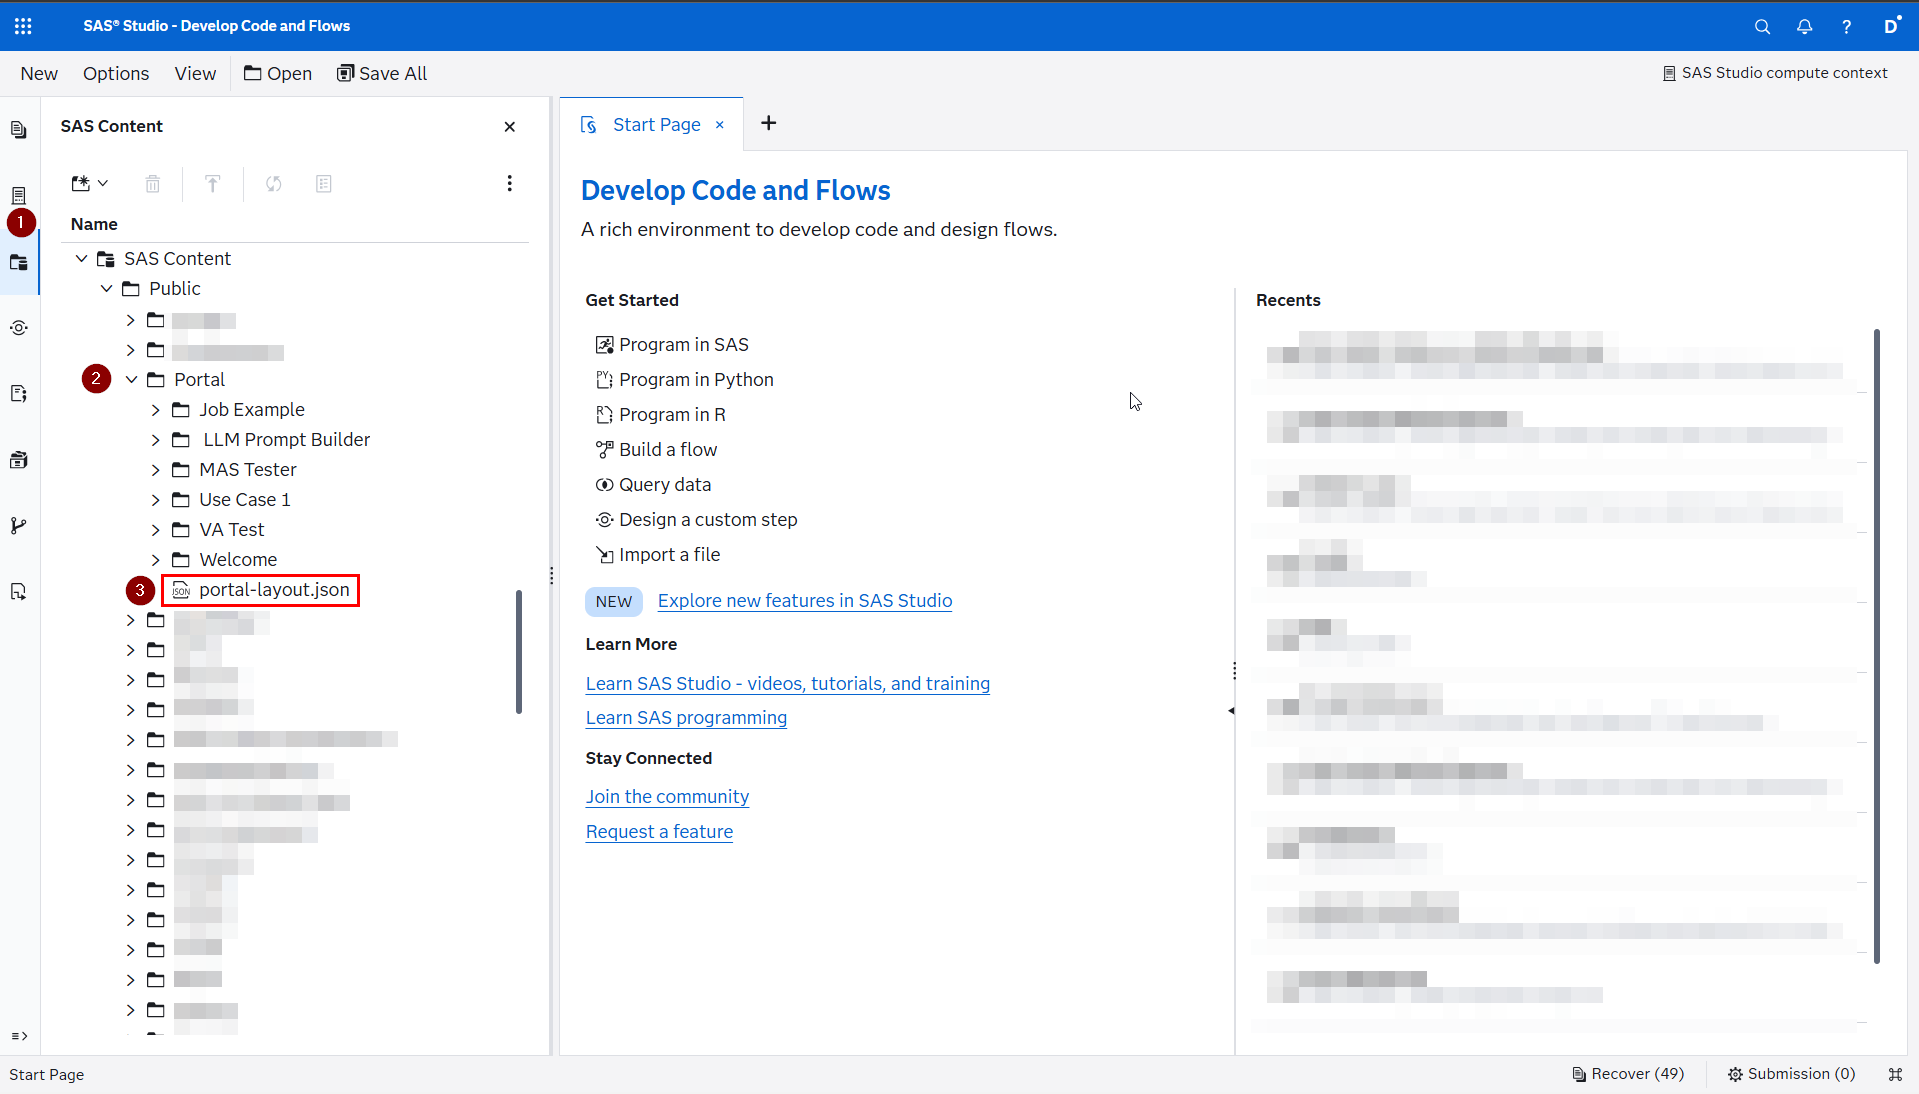Click the SAS Content tree scrollbar

point(519,652)
